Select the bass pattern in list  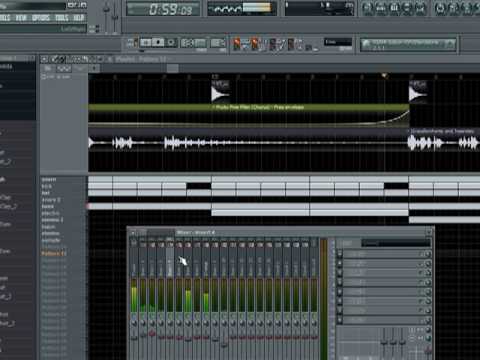click(47, 207)
